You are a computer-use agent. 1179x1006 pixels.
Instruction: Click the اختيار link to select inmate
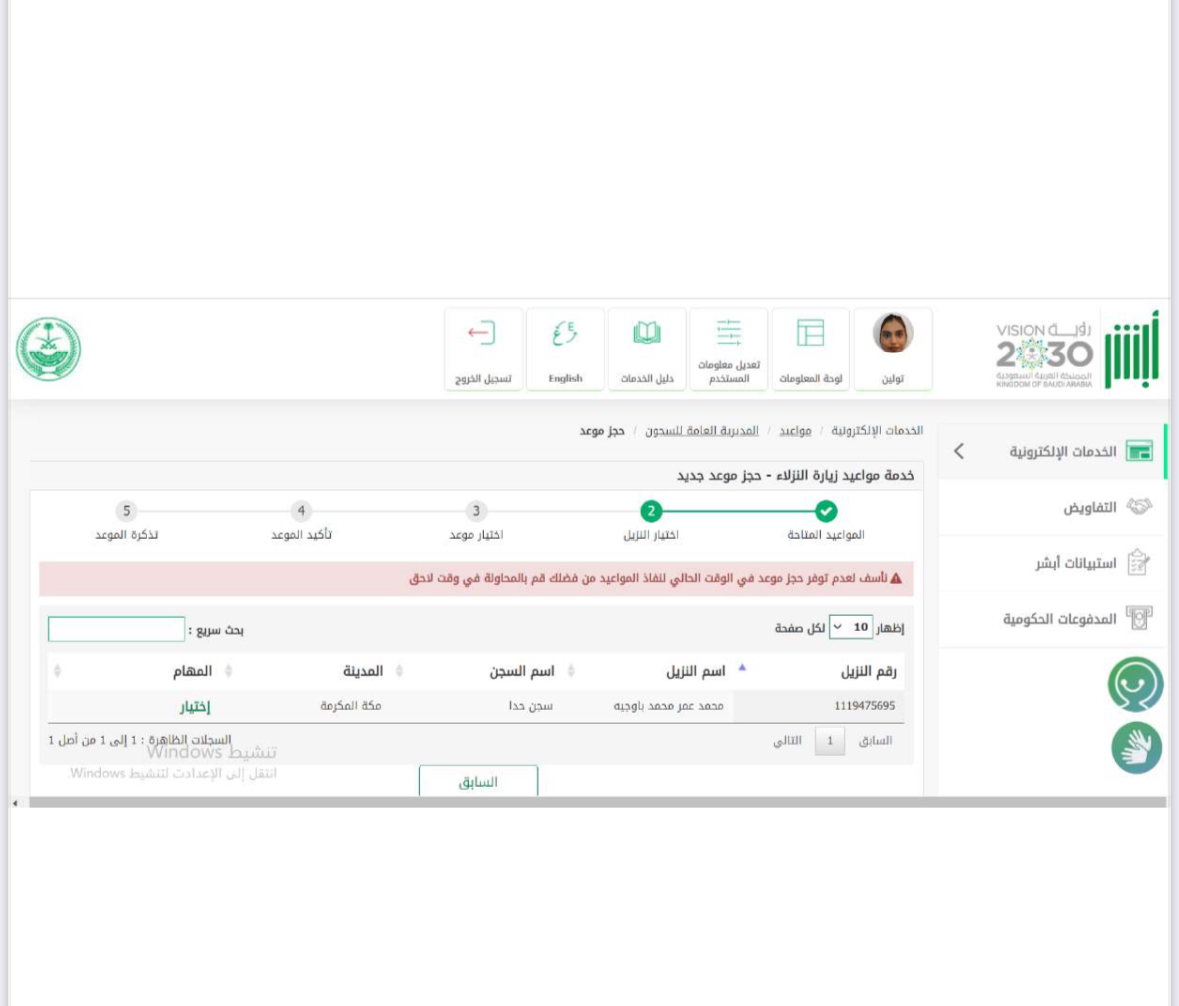[194, 707]
